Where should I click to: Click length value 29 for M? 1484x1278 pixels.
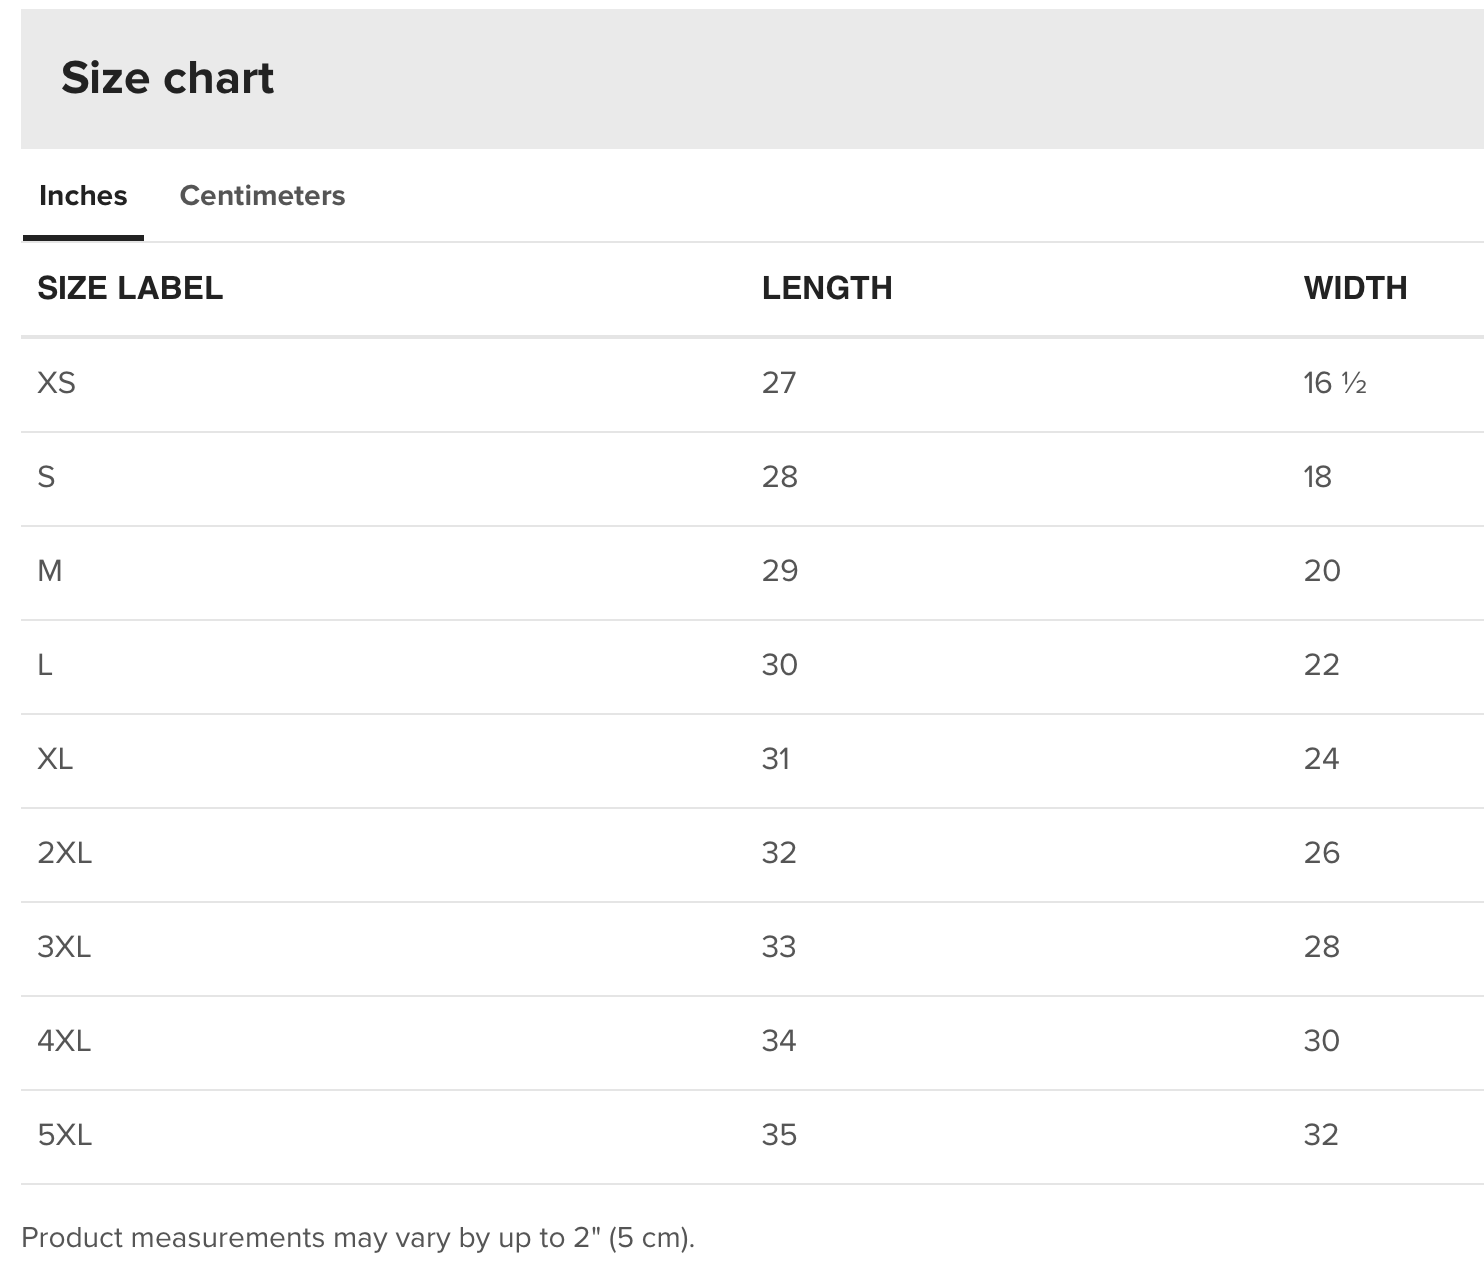(x=779, y=570)
